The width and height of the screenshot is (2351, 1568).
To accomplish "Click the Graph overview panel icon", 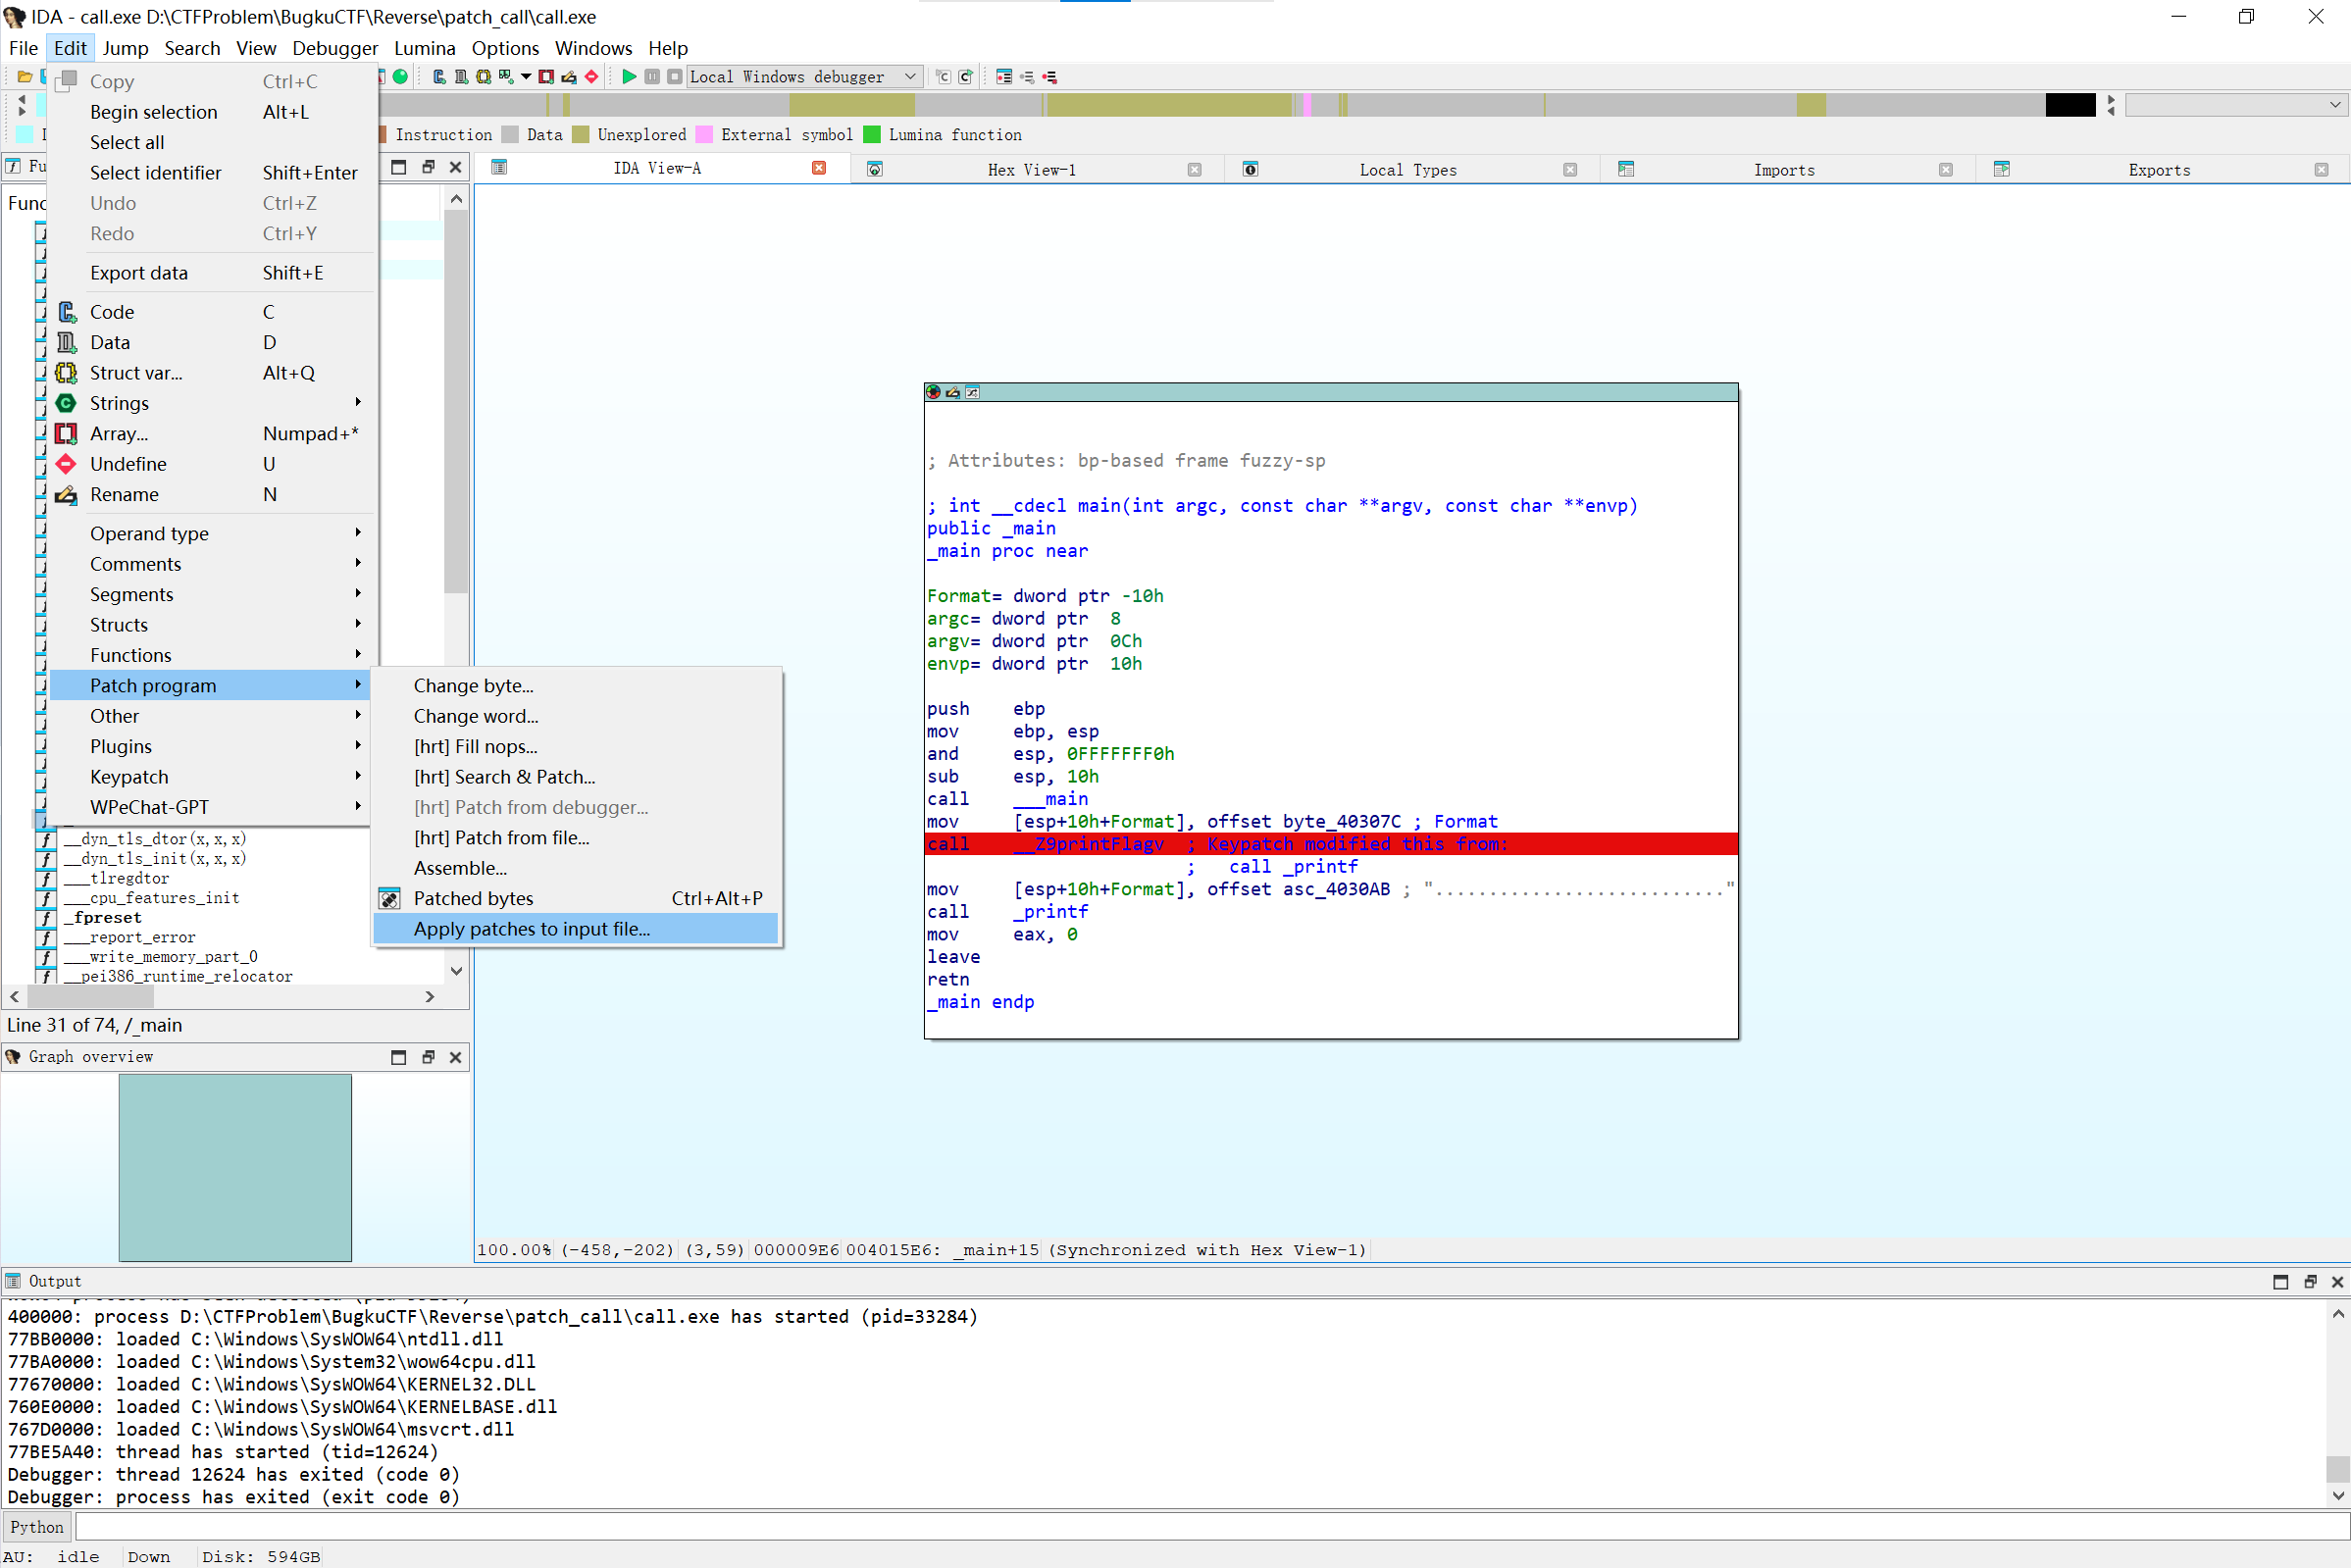I will 13,1056.
